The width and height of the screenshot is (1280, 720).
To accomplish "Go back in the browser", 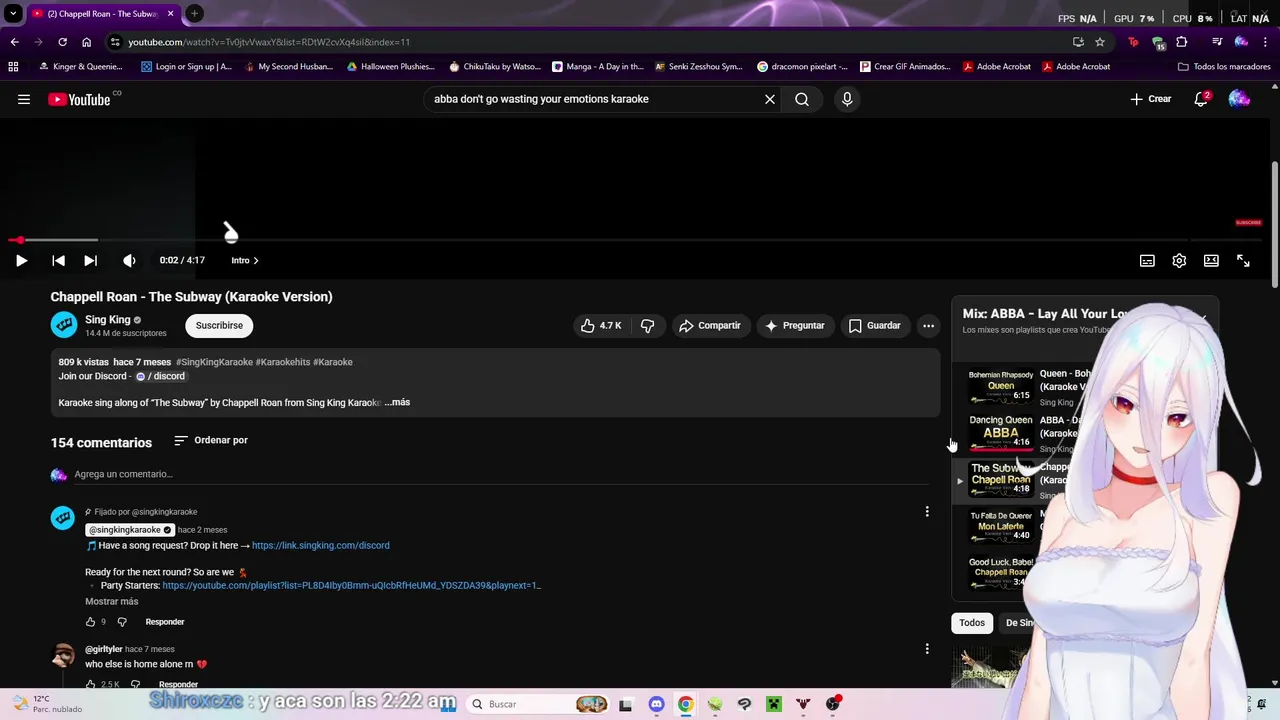I will (14, 42).
